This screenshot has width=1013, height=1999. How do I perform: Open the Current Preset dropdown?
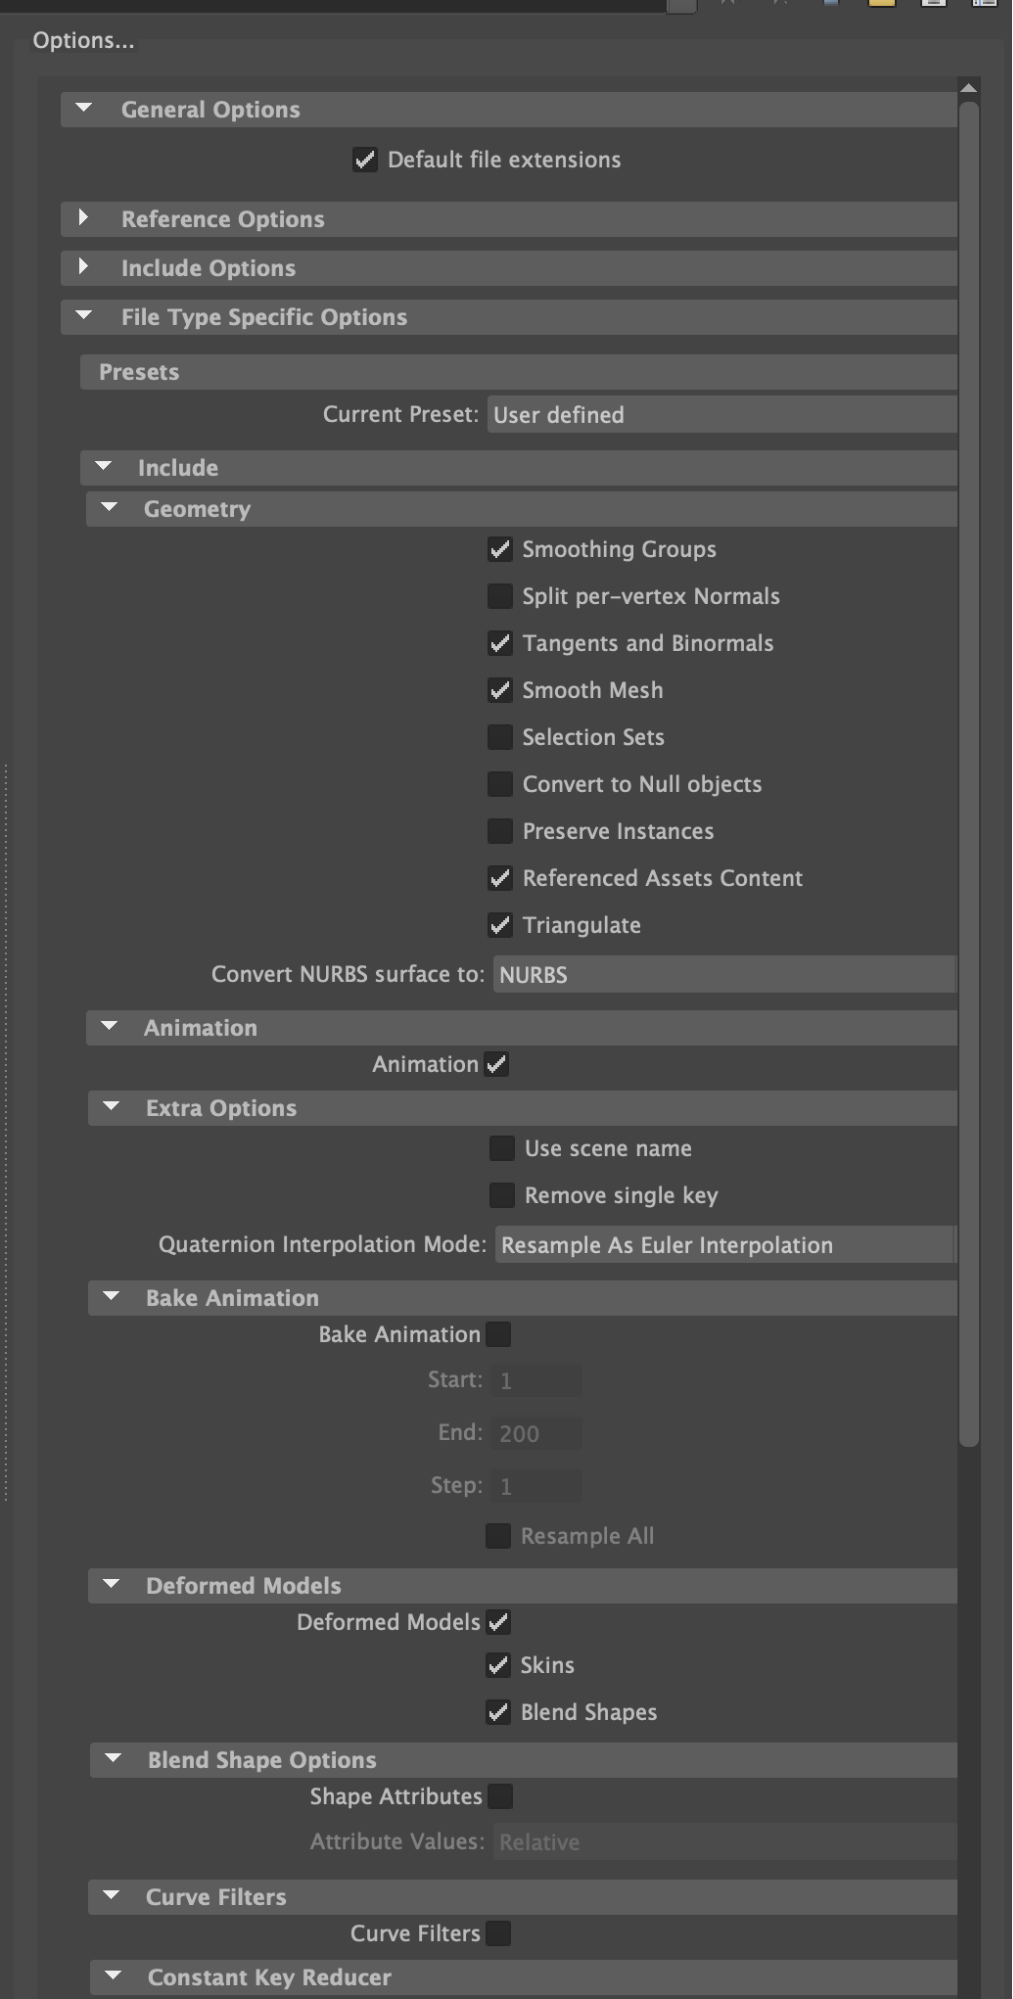click(721, 415)
